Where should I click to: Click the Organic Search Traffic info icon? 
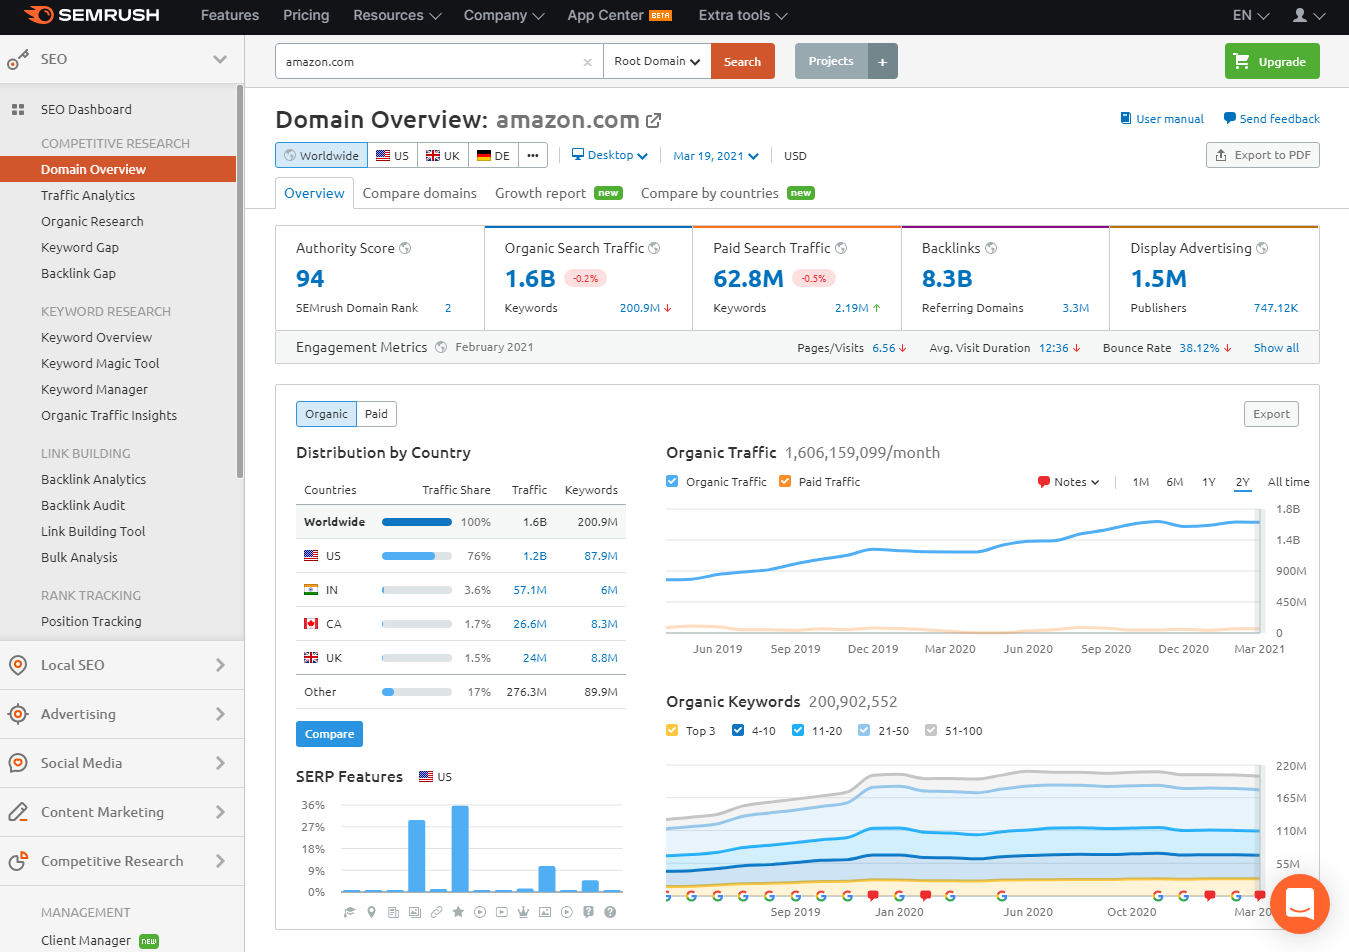point(654,248)
